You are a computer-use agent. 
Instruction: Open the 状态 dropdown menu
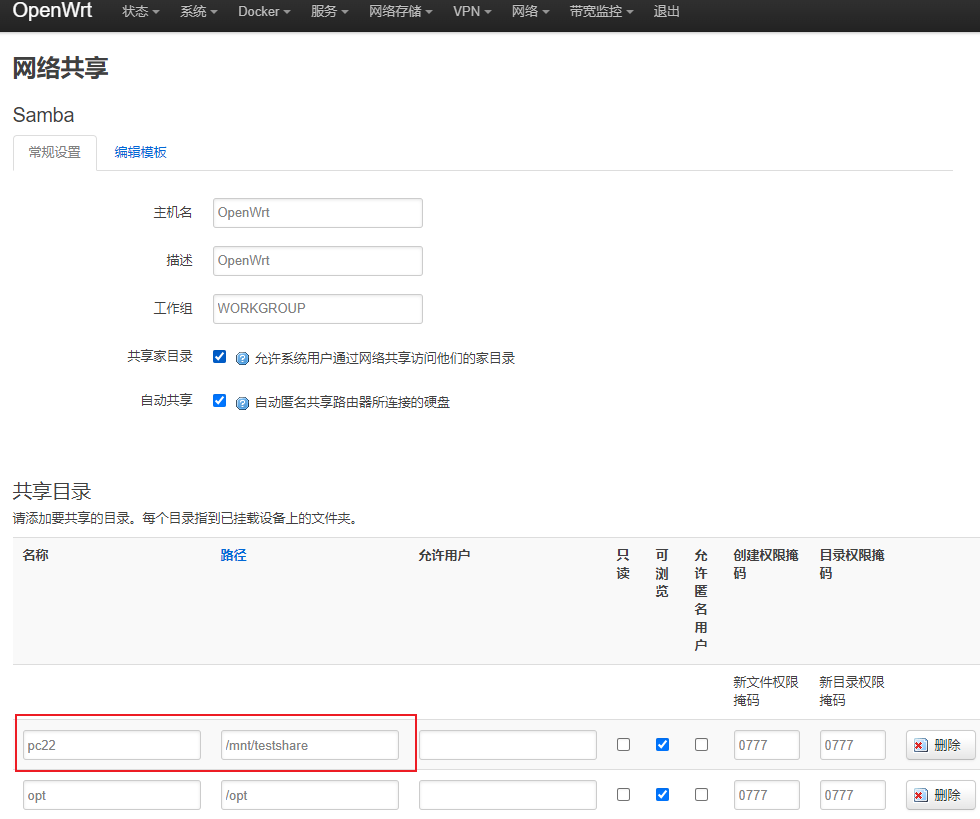[x=141, y=12]
